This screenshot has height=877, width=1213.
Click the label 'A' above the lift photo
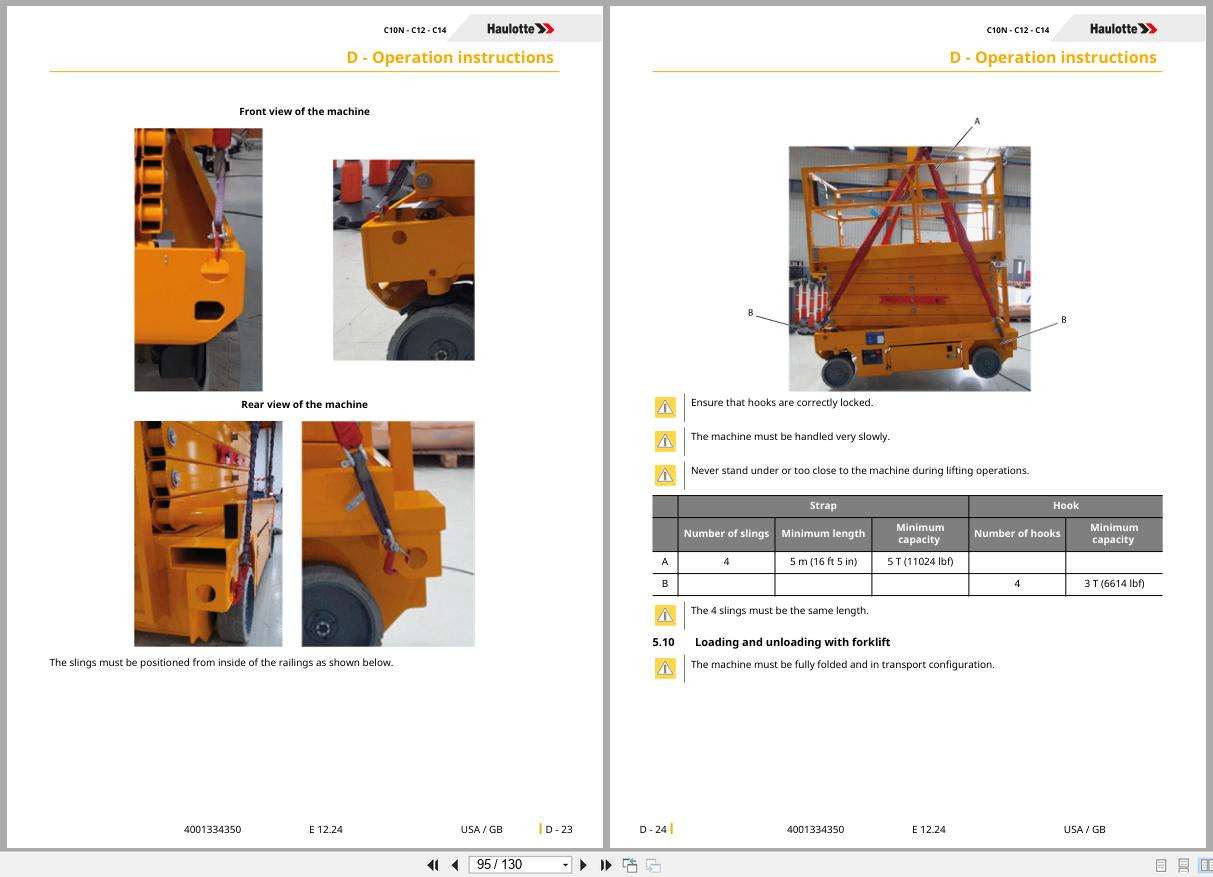[x=977, y=121]
